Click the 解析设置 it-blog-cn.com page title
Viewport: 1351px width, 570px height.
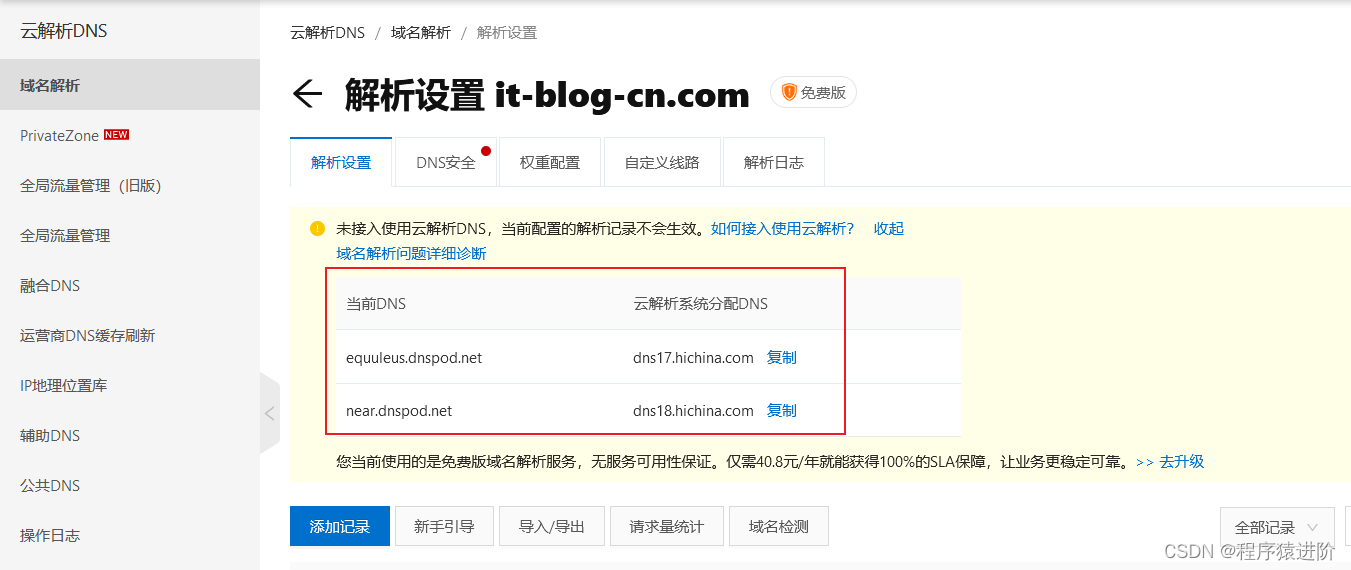coord(547,95)
